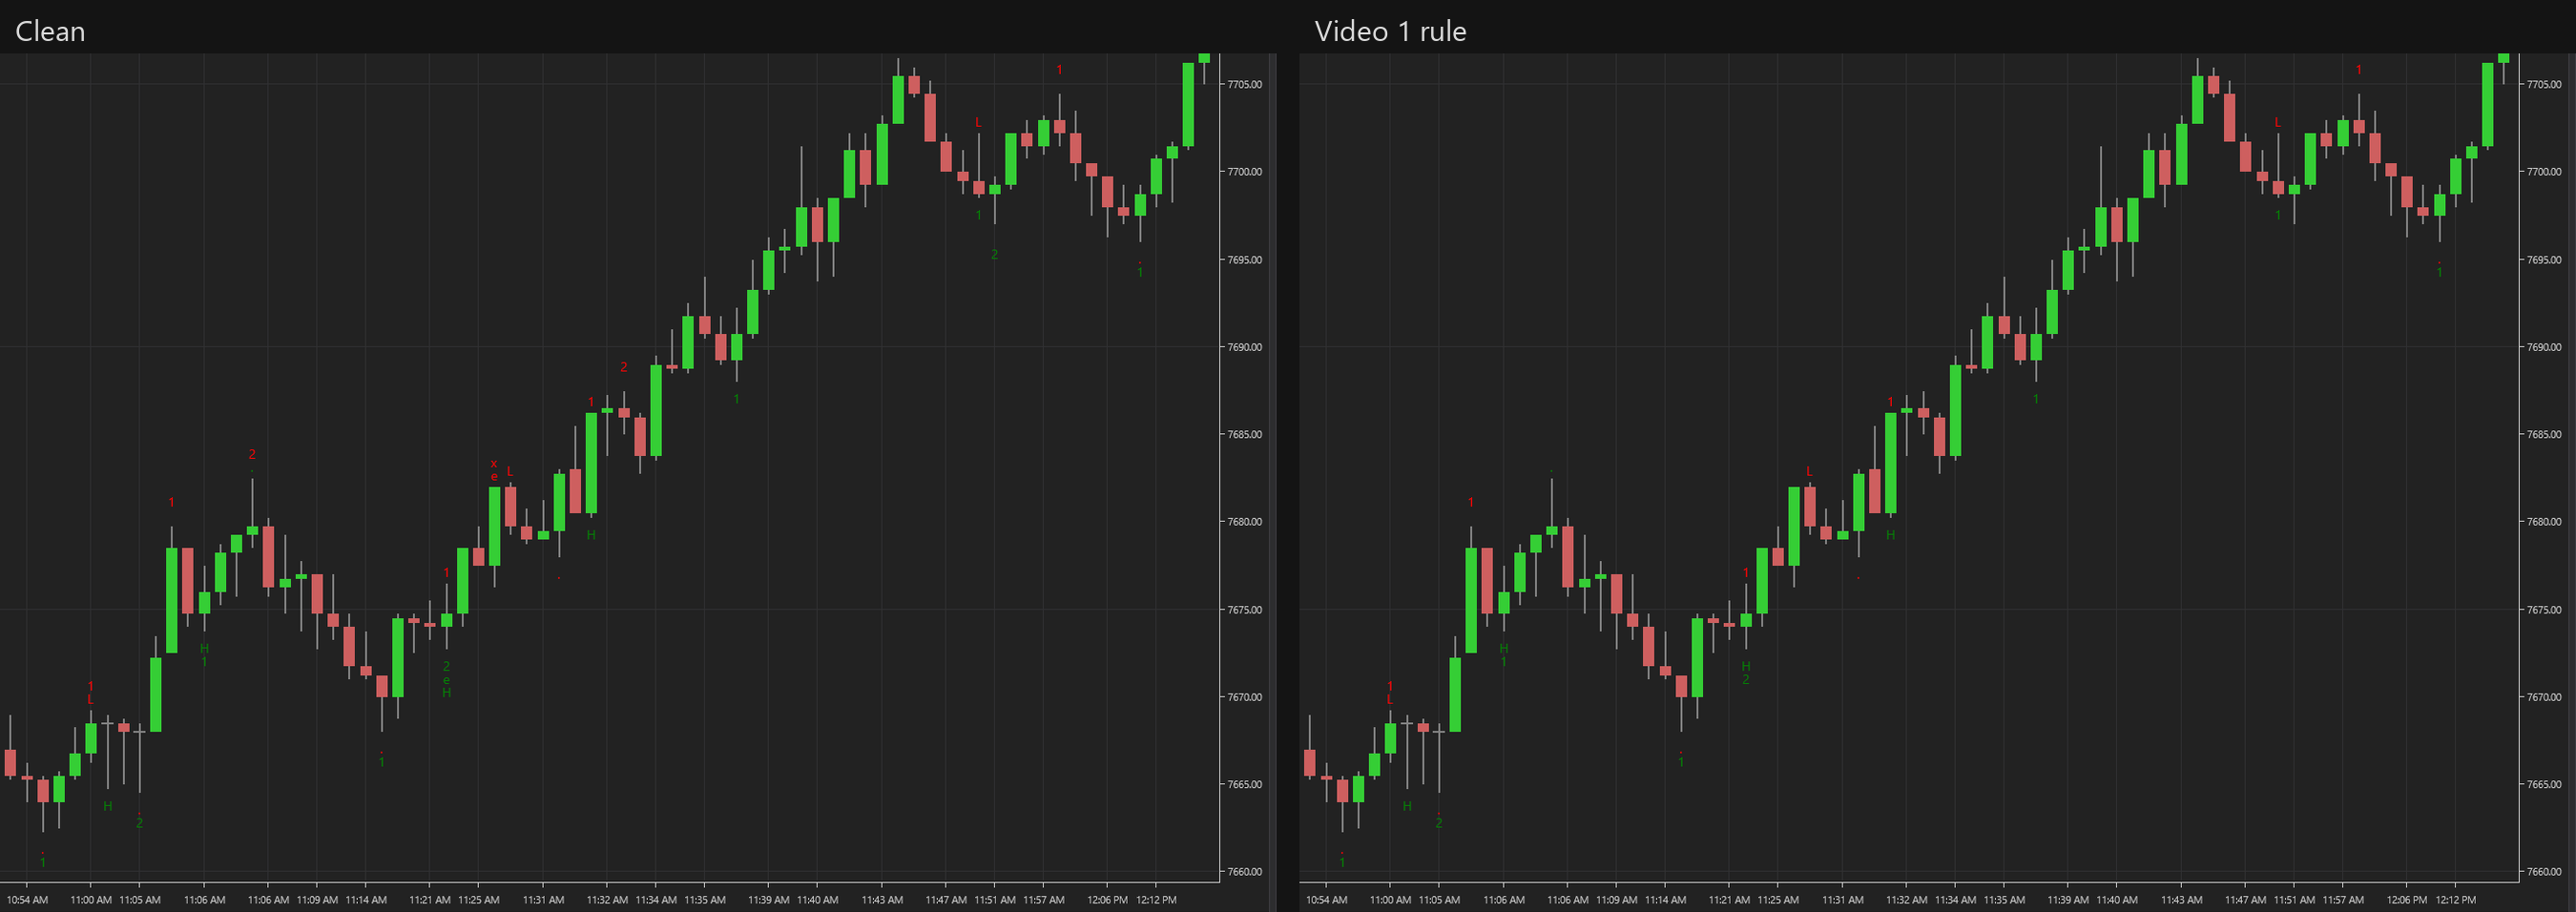Image resolution: width=2576 pixels, height=912 pixels.
Task: Click the red "x e" marker in Clean chart
Action: [x=494, y=470]
